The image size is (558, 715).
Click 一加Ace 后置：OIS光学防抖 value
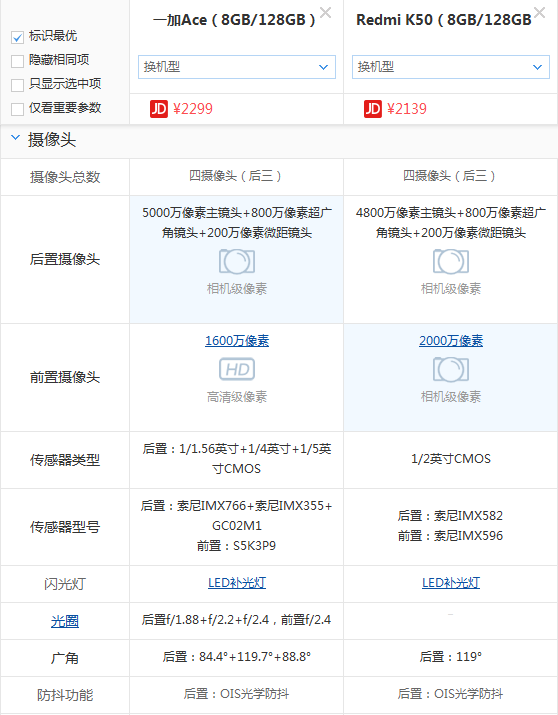pos(237,694)
